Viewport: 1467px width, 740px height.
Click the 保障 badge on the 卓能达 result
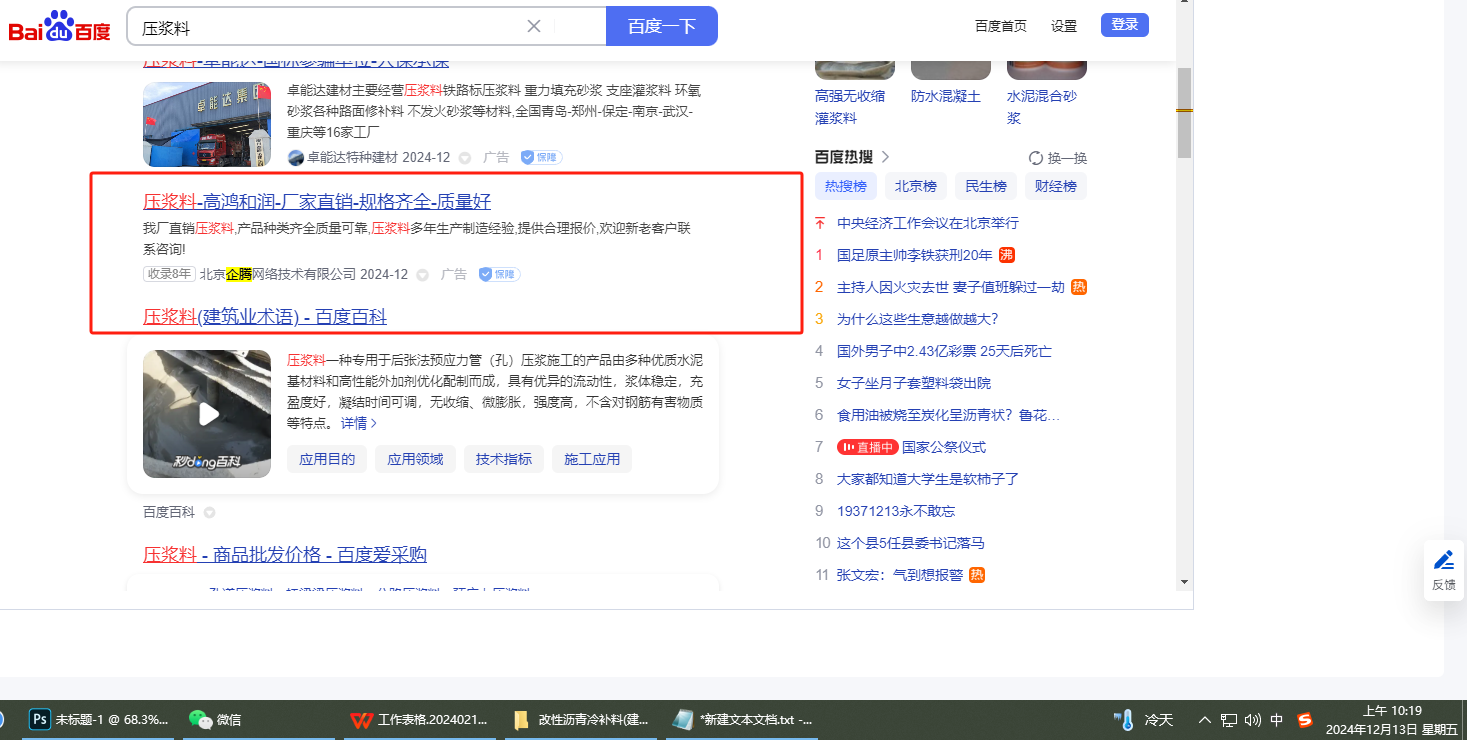click(x=541, y=157)
